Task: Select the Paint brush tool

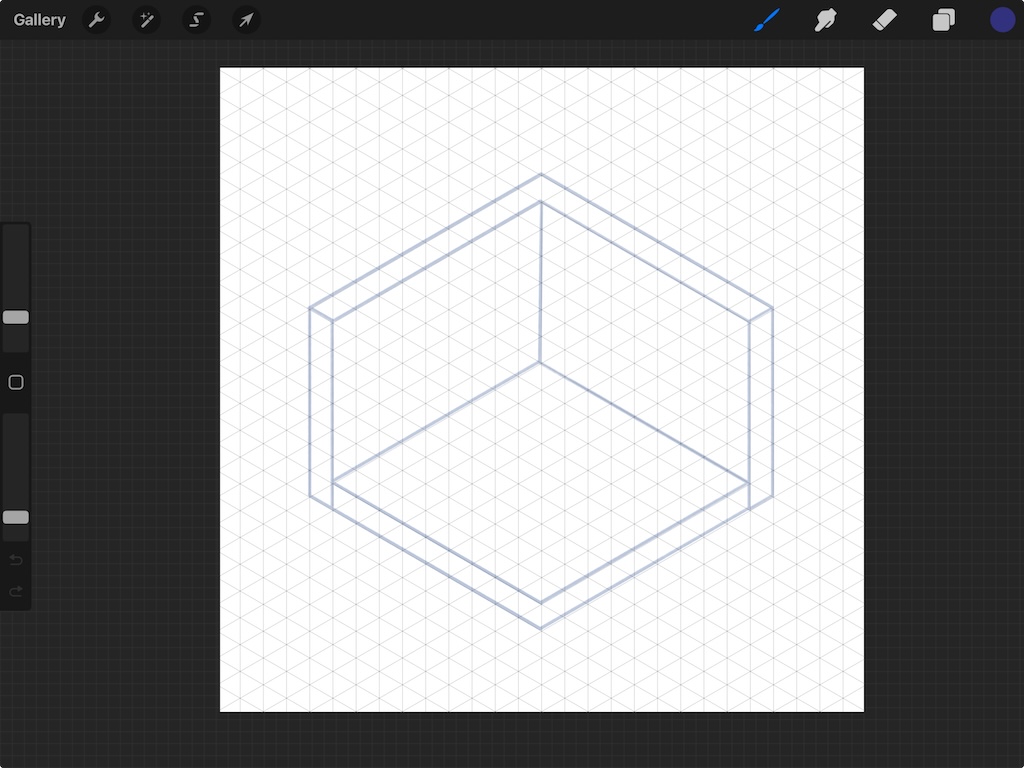Action: click(x=767, y=20)
